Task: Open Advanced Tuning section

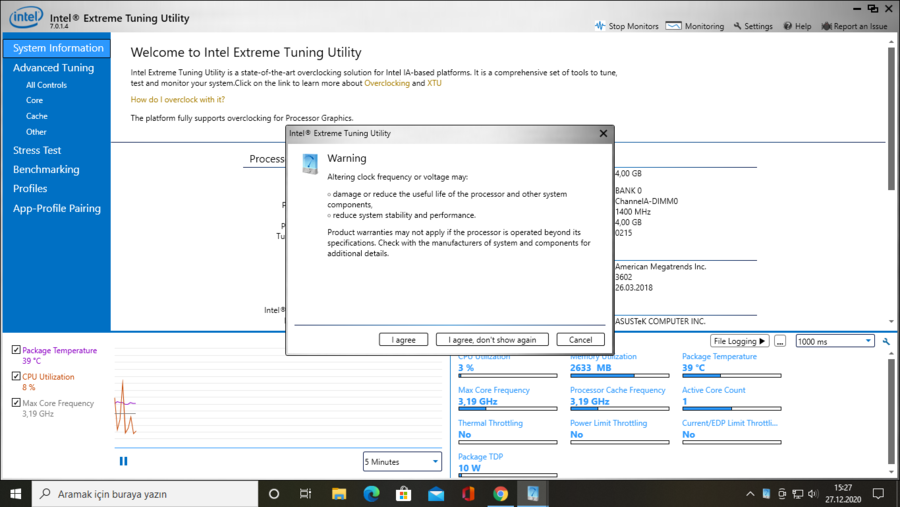Action: pos(53,68)
